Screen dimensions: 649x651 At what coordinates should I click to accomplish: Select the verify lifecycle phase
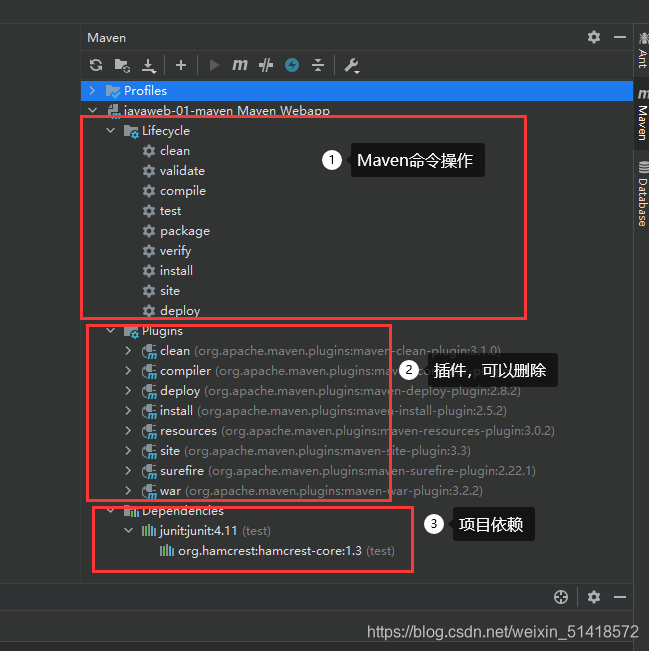point(176,251)
